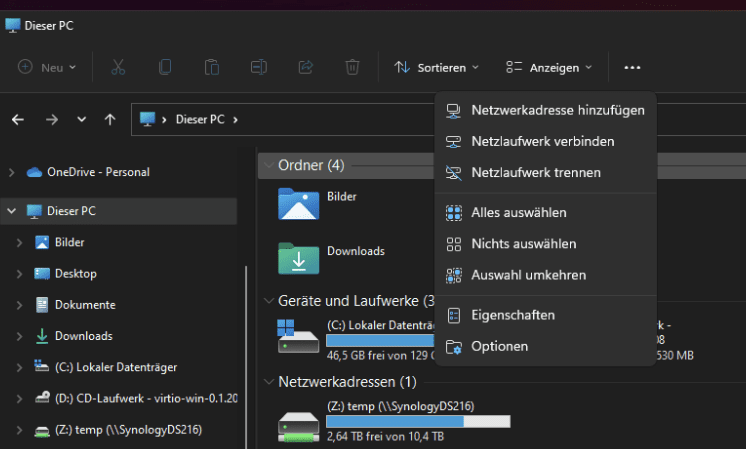Click the Copy icon in toolbar
Image resolution: width=746 pixels, height=449 pixels.
click(x=165, y=67)
